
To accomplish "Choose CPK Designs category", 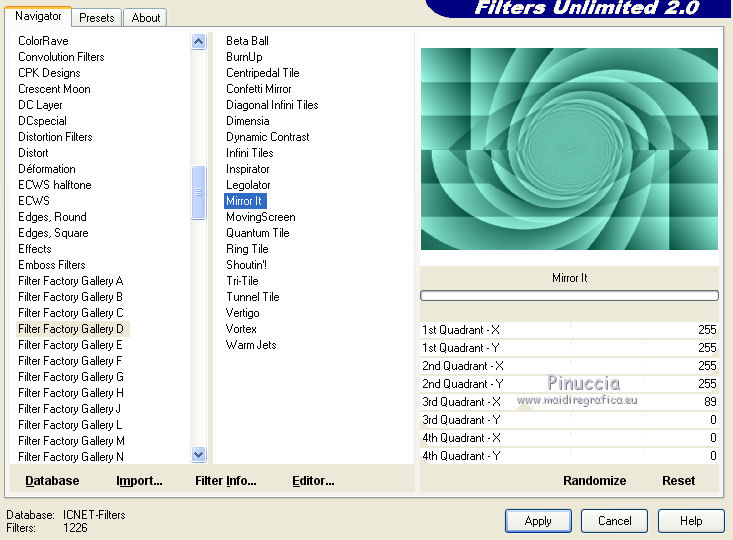I will pyautogui.click(x=49, y=73).
